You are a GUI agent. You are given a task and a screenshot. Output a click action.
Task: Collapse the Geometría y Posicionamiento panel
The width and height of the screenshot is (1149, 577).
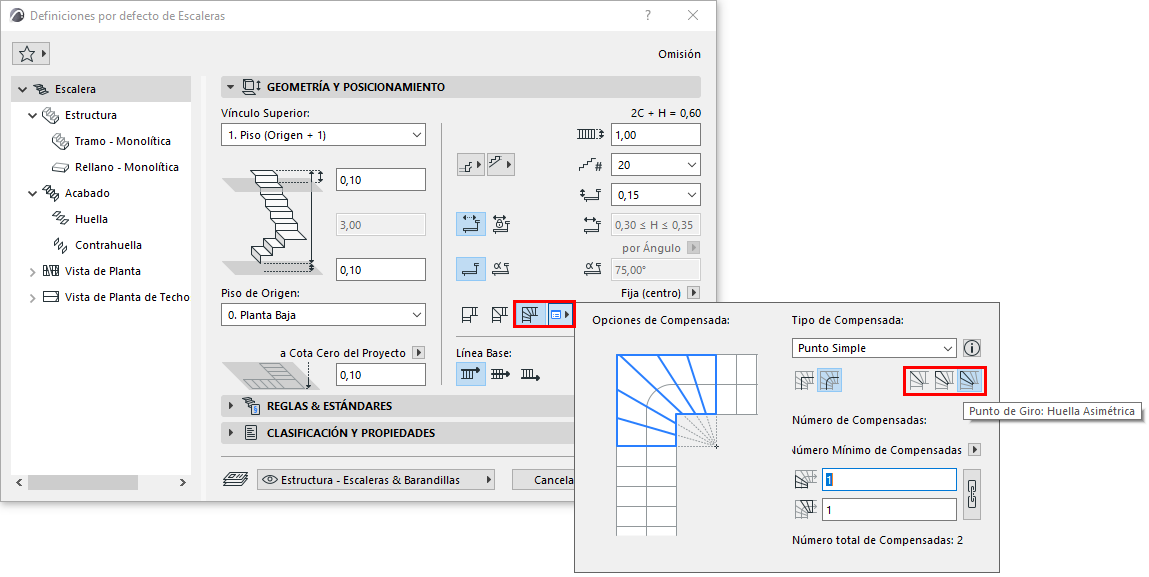[230, 87]
